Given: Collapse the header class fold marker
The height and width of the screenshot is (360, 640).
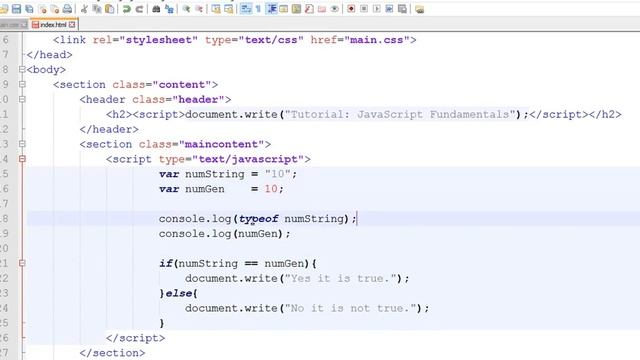Looking at the screenshot, I should [22, 99].
